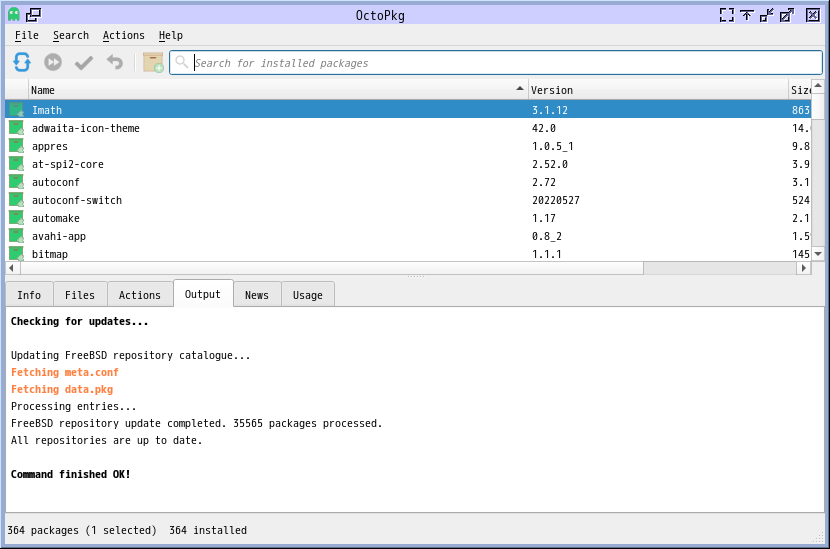The height and width of the screenshot is (549, 830).
Task: Click the package icon of at-spi2-core row
Action: (x=17, y=164)
